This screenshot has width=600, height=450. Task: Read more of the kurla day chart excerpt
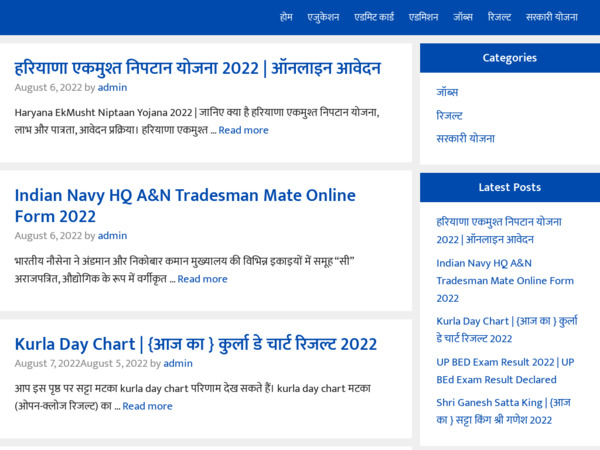(x=147, y=406)
